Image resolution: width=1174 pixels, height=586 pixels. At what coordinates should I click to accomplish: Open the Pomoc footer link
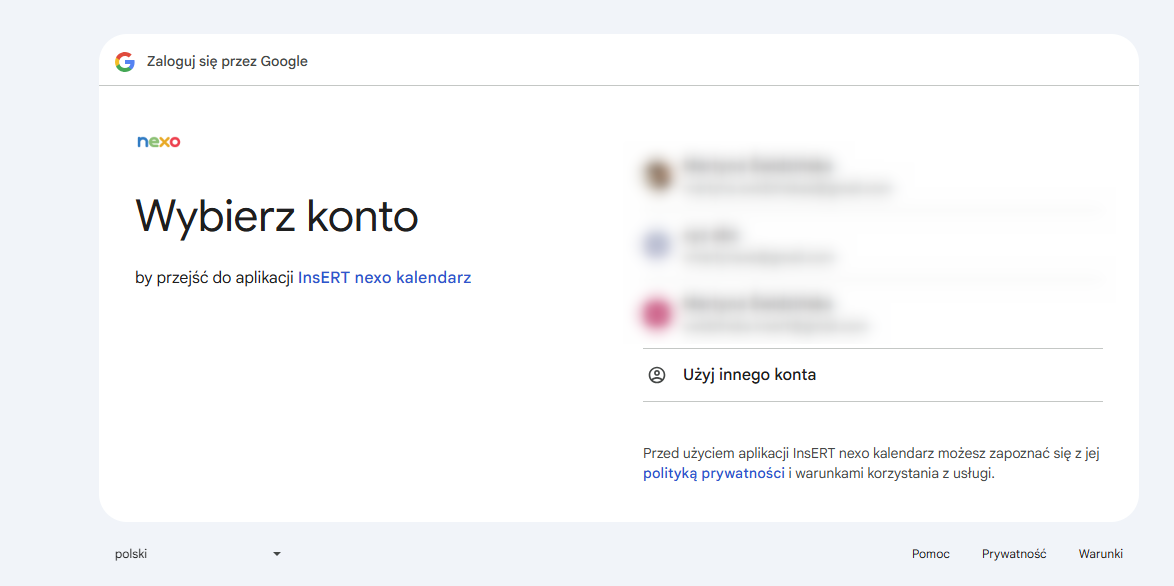931,554
